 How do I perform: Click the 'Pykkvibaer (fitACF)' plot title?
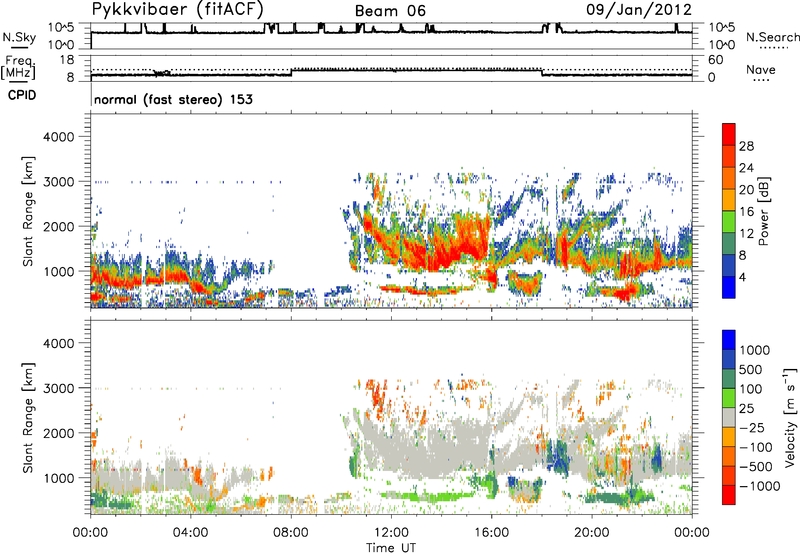[178, 10]
